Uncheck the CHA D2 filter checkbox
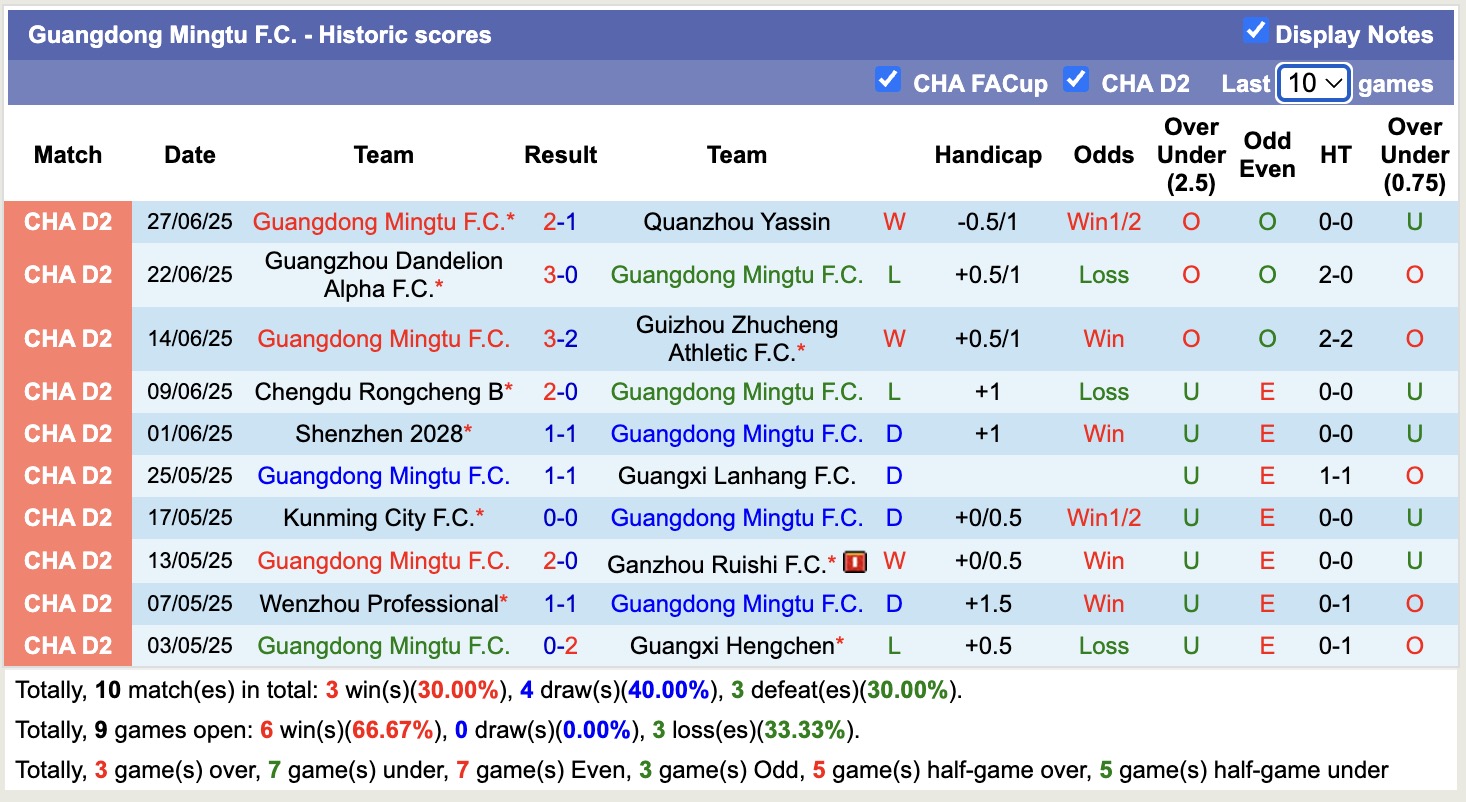This screenshot has height=802, width=1466. [1076, 79]
